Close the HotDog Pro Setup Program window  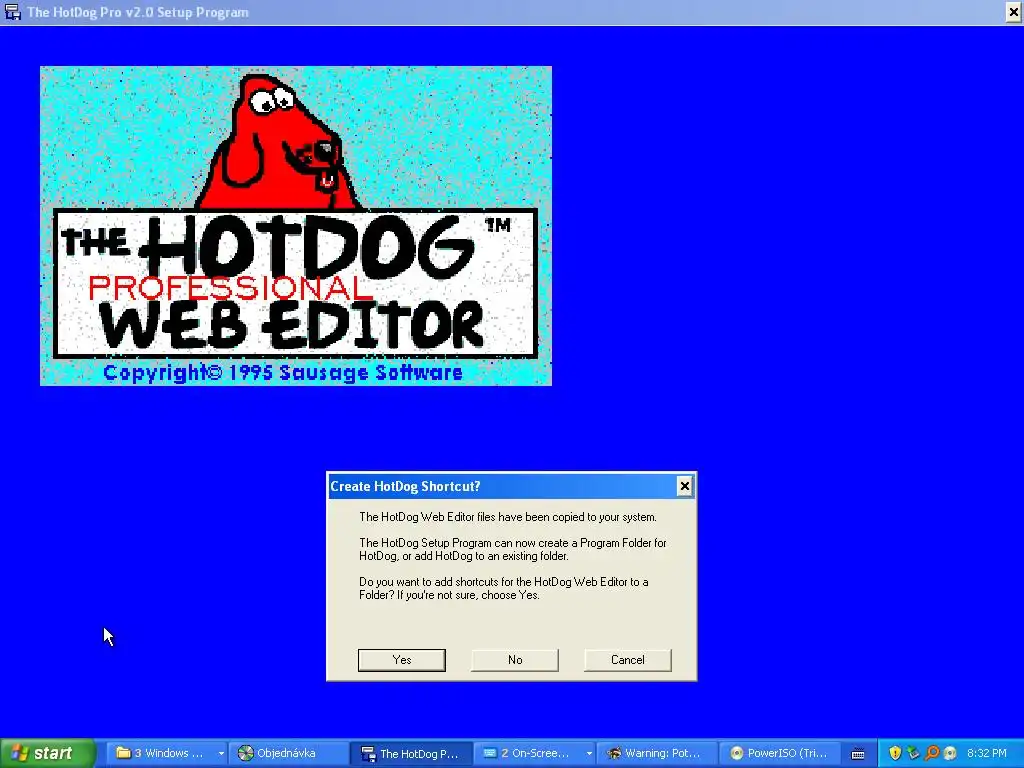click(x=1014, y=12)
